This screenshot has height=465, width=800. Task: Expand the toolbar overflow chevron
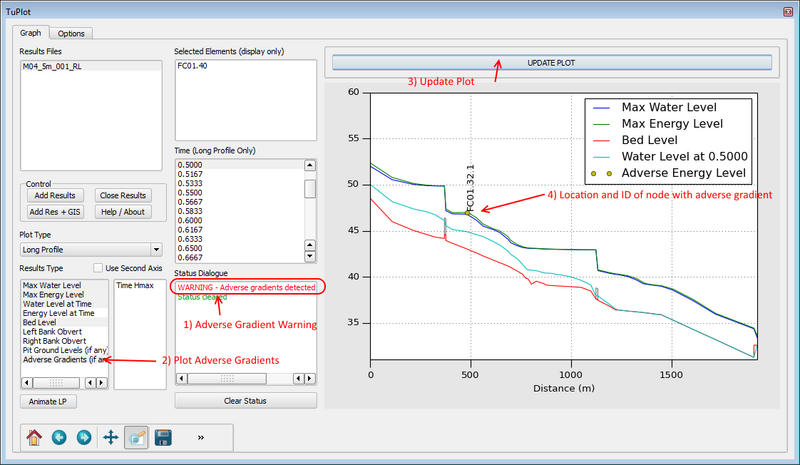201,437
